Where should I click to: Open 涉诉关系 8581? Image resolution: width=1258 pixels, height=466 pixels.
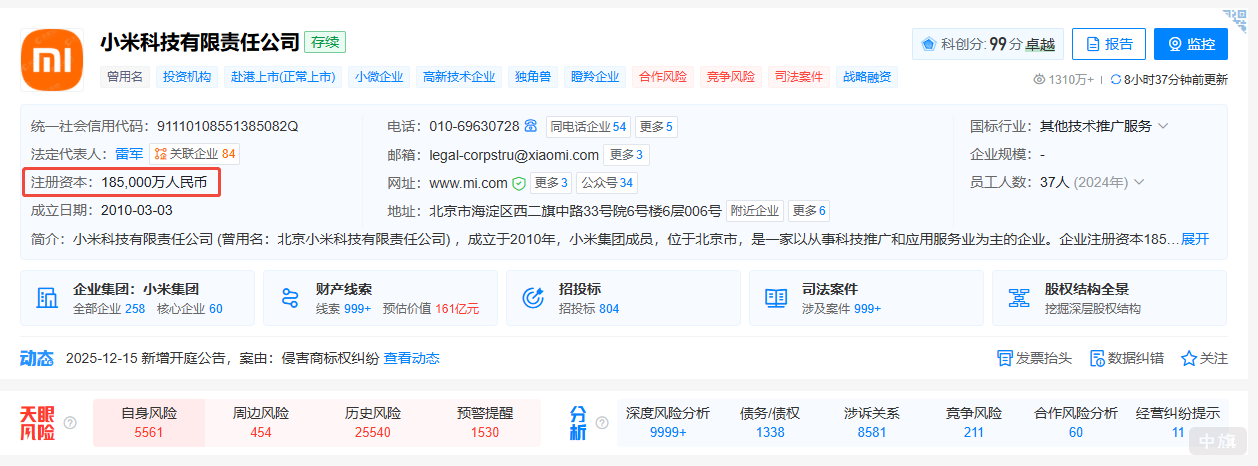pos(872,423)
